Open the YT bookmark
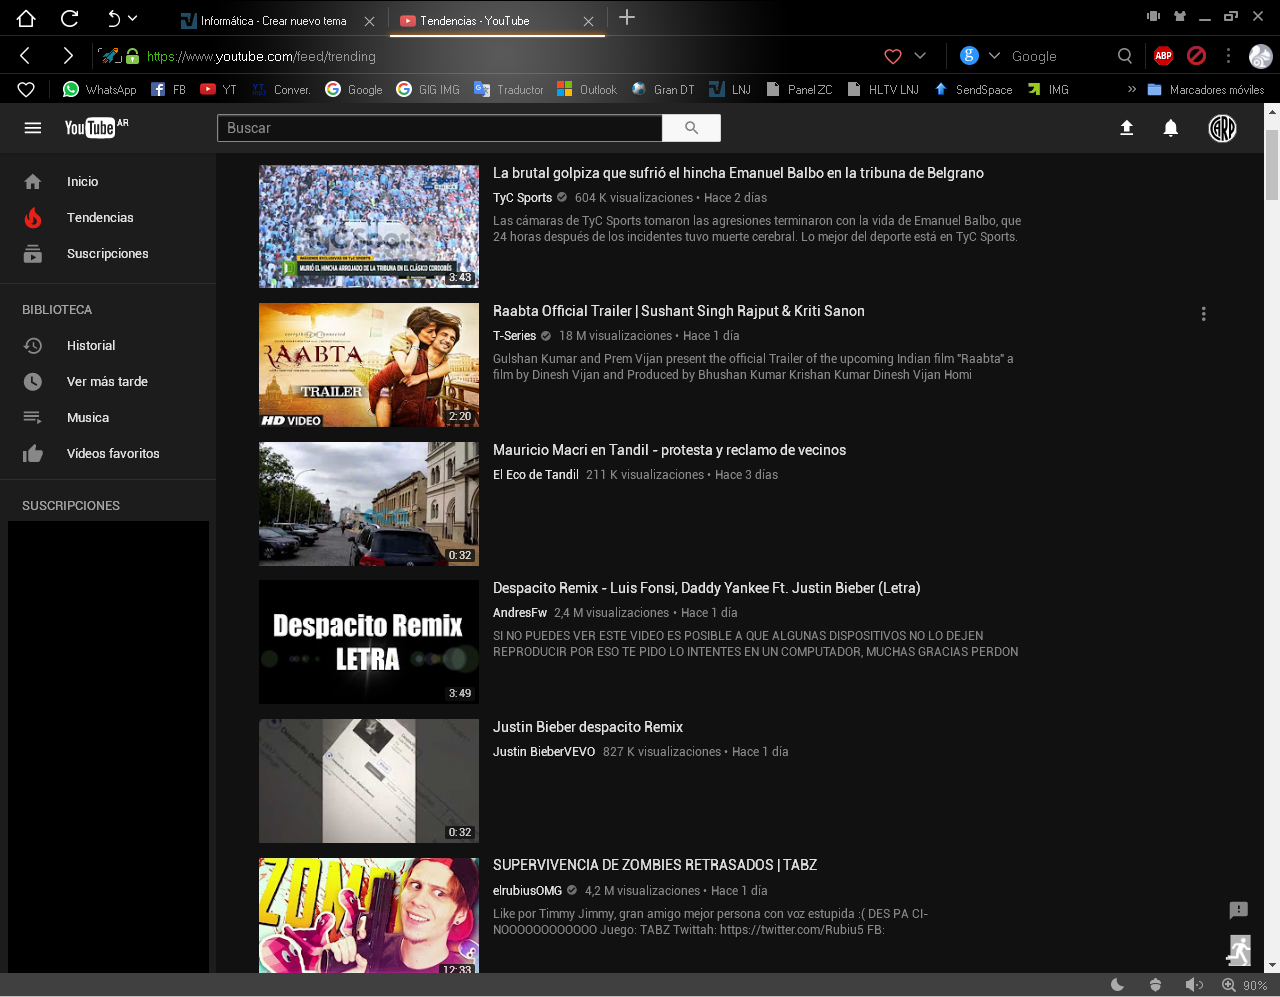This screenshot has width=1280, height=997. tap(218, 89)
